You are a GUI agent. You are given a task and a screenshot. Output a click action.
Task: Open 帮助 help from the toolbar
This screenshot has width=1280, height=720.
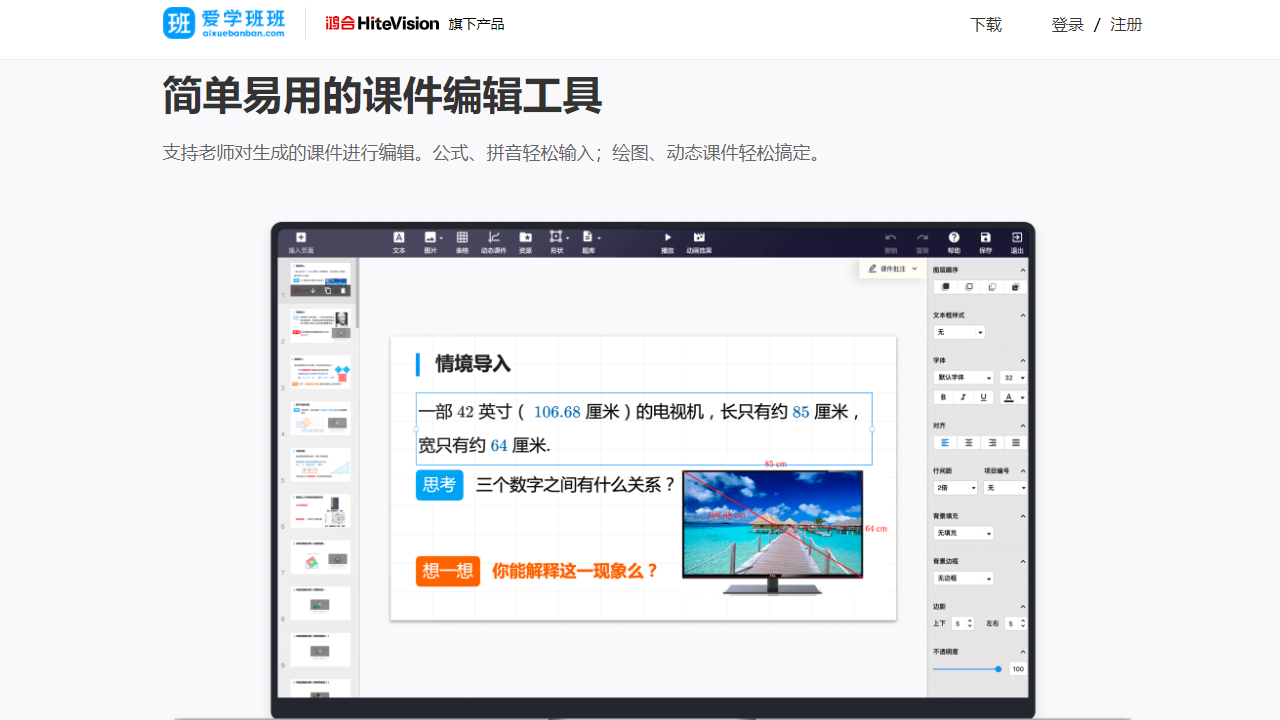pyautogui.click(x=953, y=241)
